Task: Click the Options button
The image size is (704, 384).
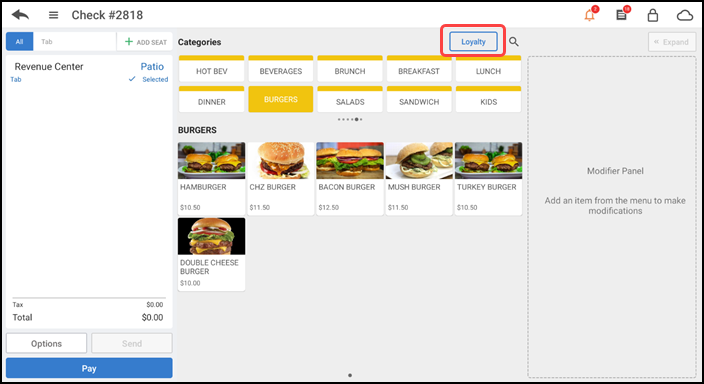Action: click(x=46, y=344)
